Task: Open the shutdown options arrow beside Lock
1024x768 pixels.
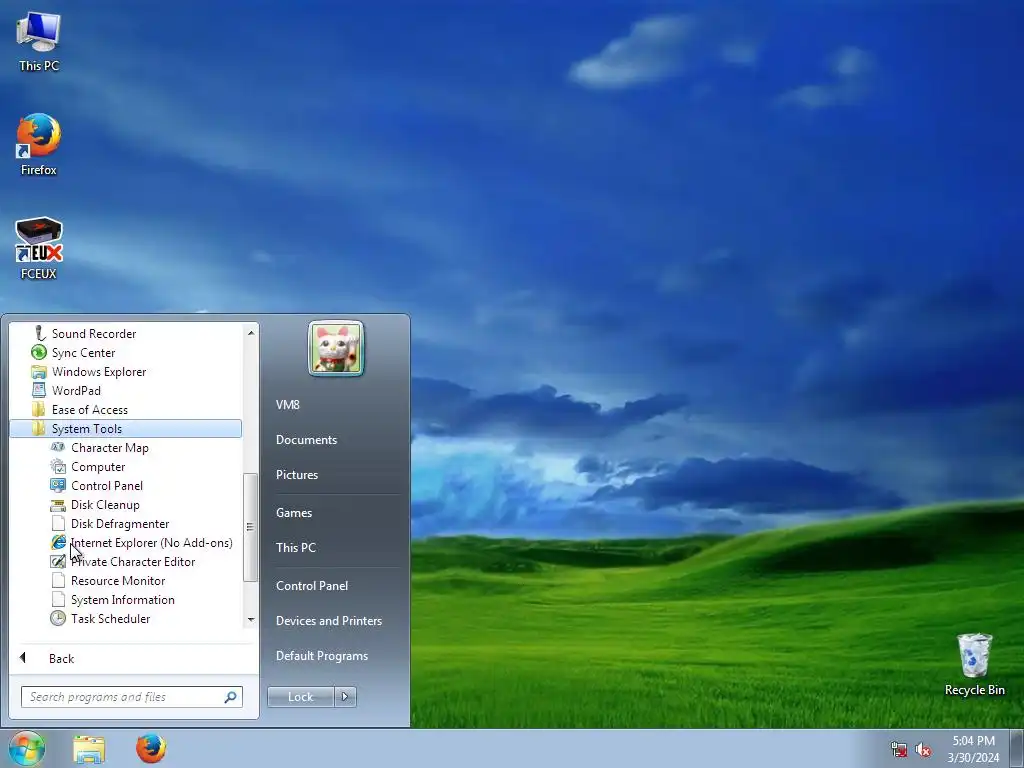Action: (345, 697)
